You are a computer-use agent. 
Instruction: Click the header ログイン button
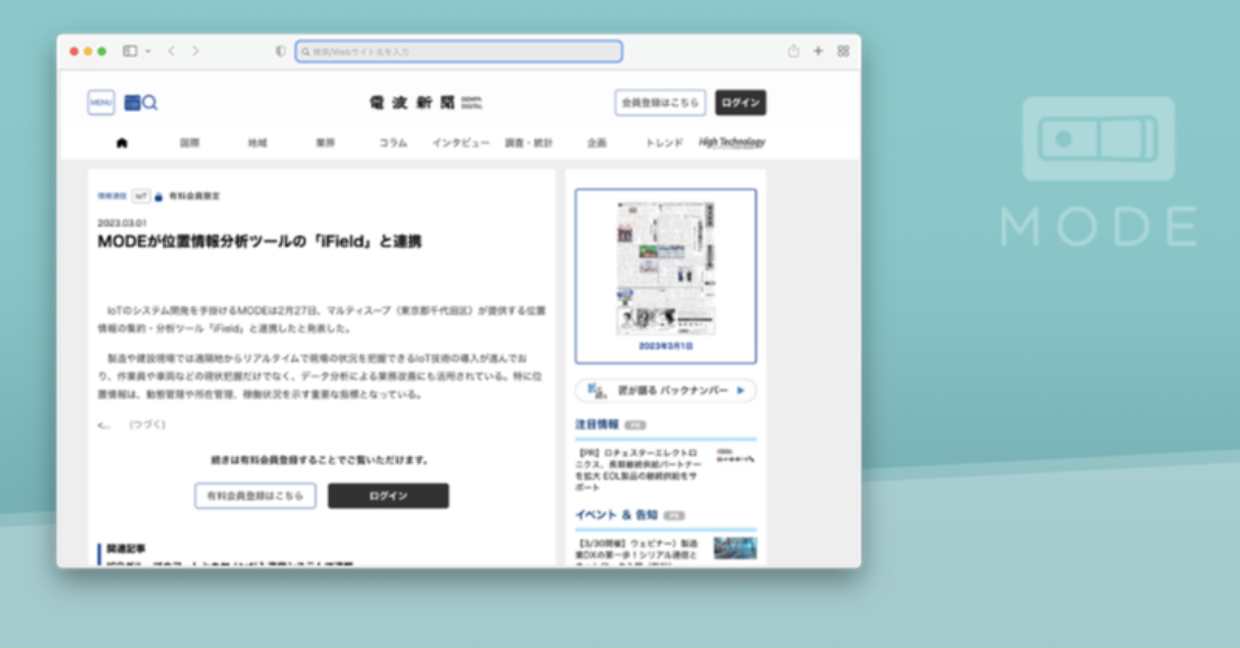click(740, 103)
